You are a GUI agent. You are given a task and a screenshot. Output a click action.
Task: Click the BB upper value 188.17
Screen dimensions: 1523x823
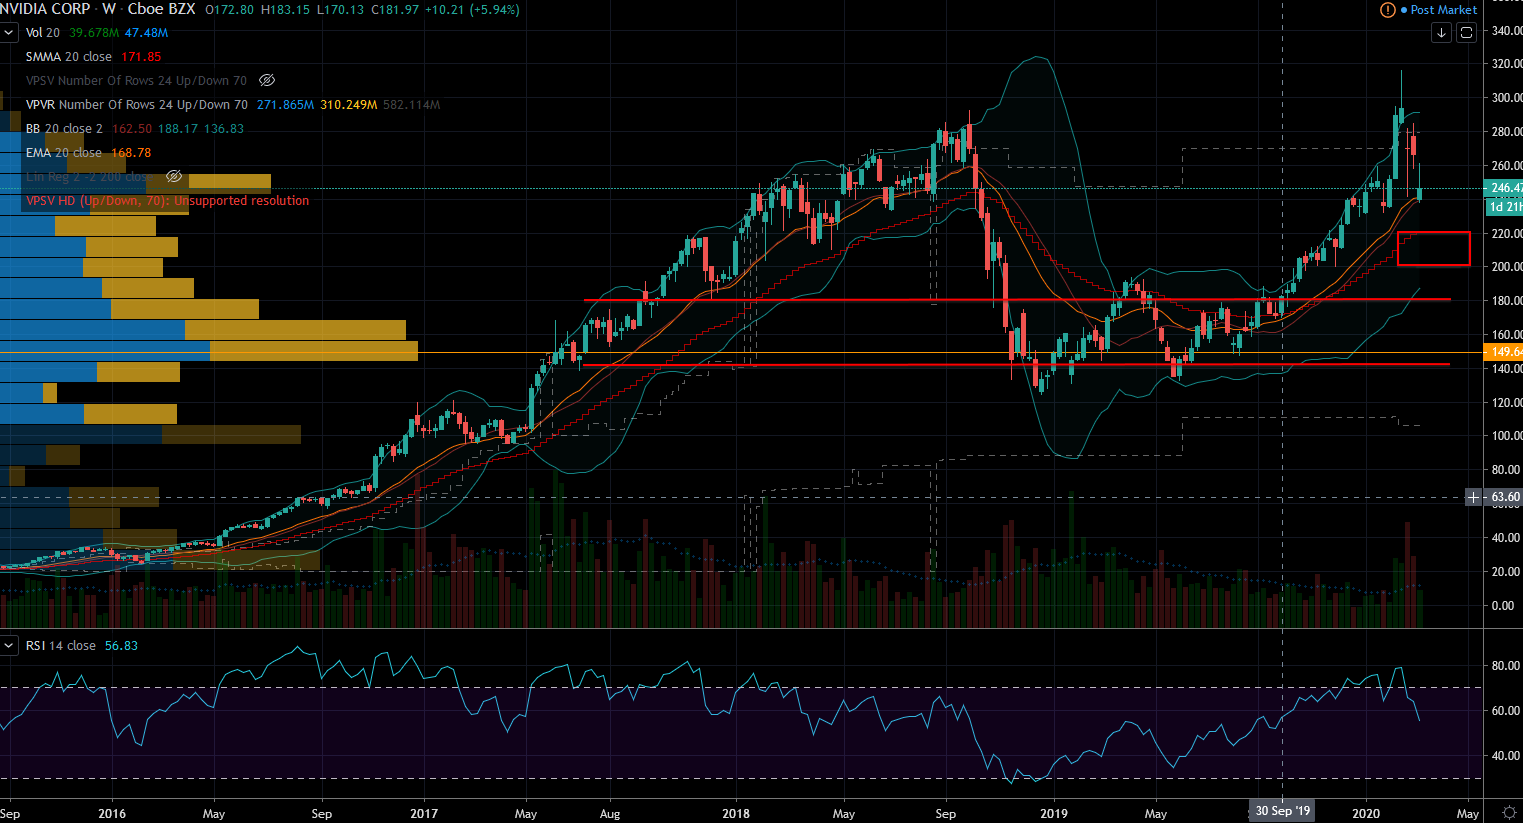[179, 129]
